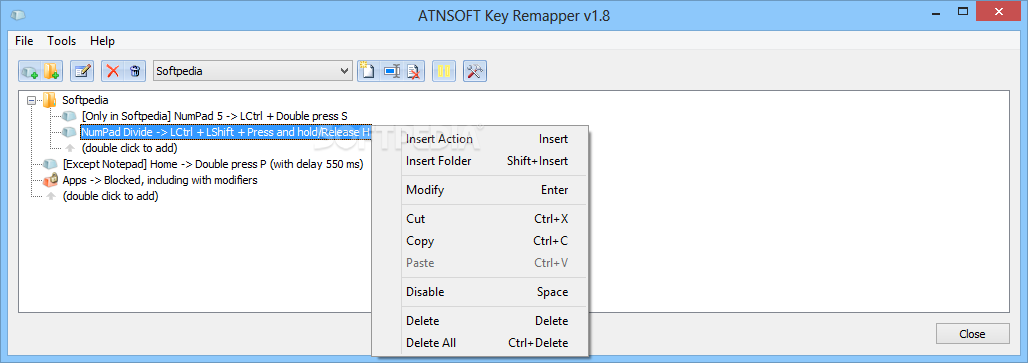
Task: Select the Softpedia folder label
Action: [85, 101]
